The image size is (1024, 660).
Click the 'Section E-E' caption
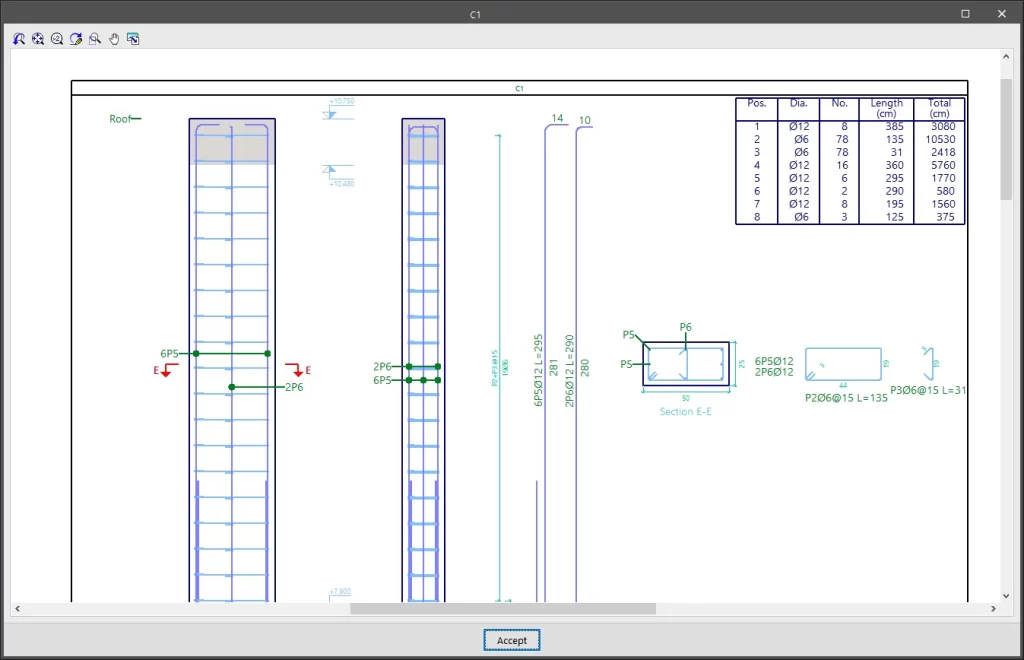tap(685, 411)
